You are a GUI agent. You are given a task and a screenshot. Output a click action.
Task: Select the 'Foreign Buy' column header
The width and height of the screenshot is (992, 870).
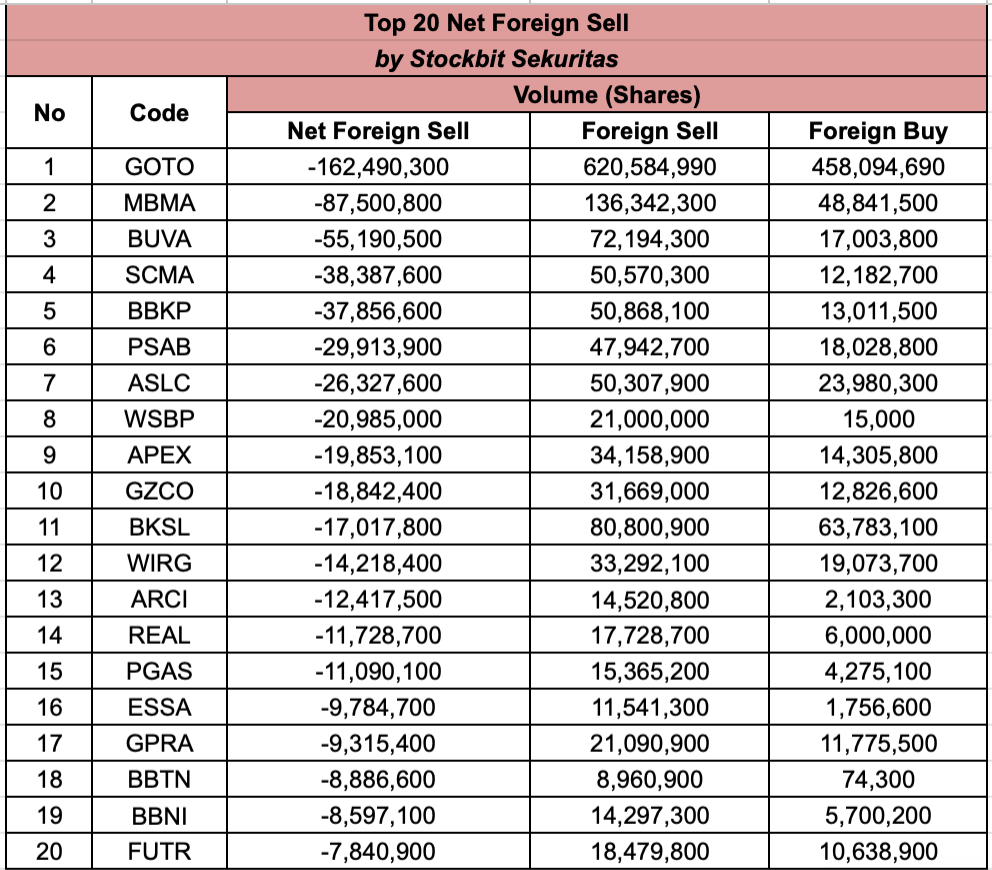pyautogui.click(x=878, y=131)
